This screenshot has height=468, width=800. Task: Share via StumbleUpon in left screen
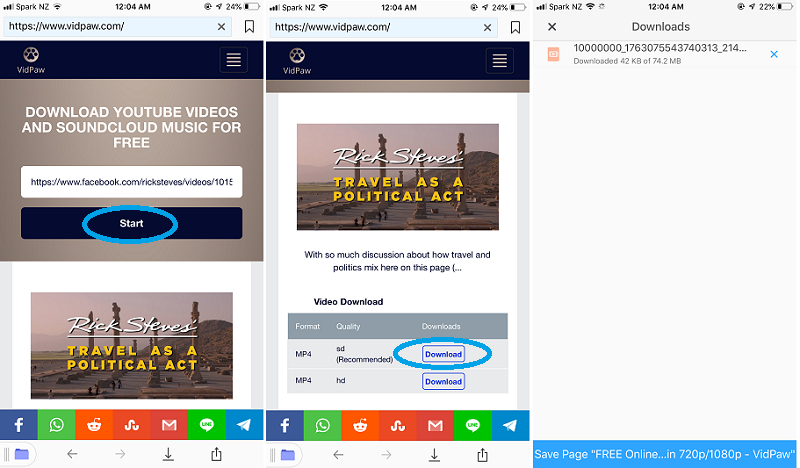pyautogui.click(x=132, y=425)
